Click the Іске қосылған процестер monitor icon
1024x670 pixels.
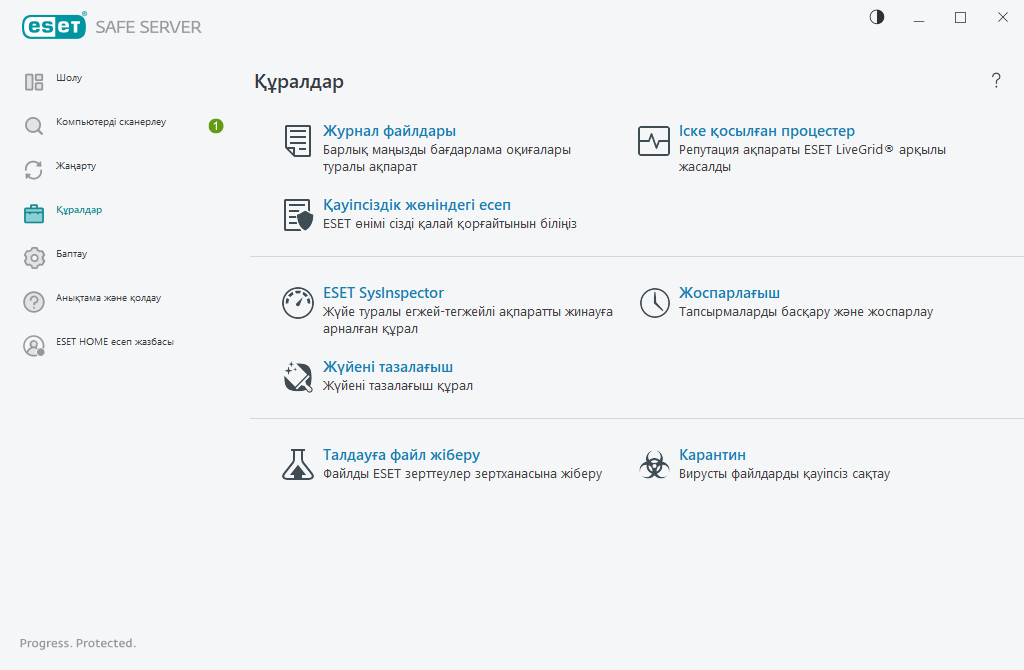pyautogui.click(x=654, y=141)
